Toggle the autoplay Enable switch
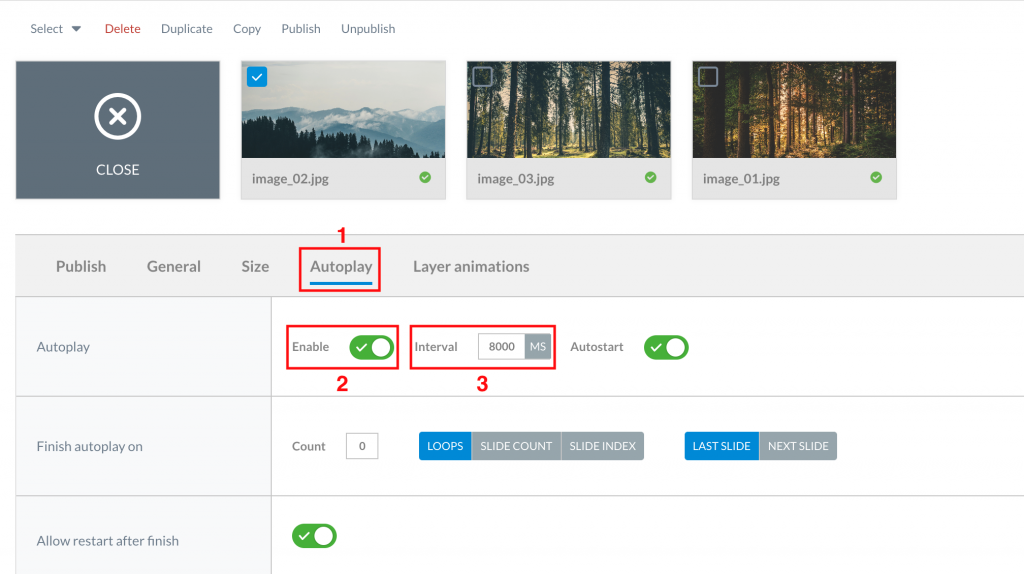The width and height of the screenshot is (1024, 574). 372,347
